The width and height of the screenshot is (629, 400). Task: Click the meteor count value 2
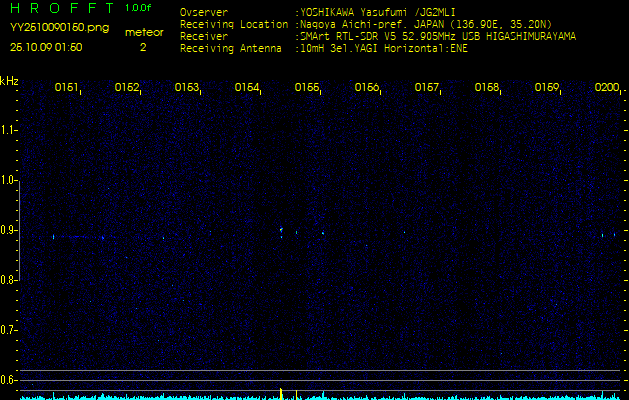(143, 47)
